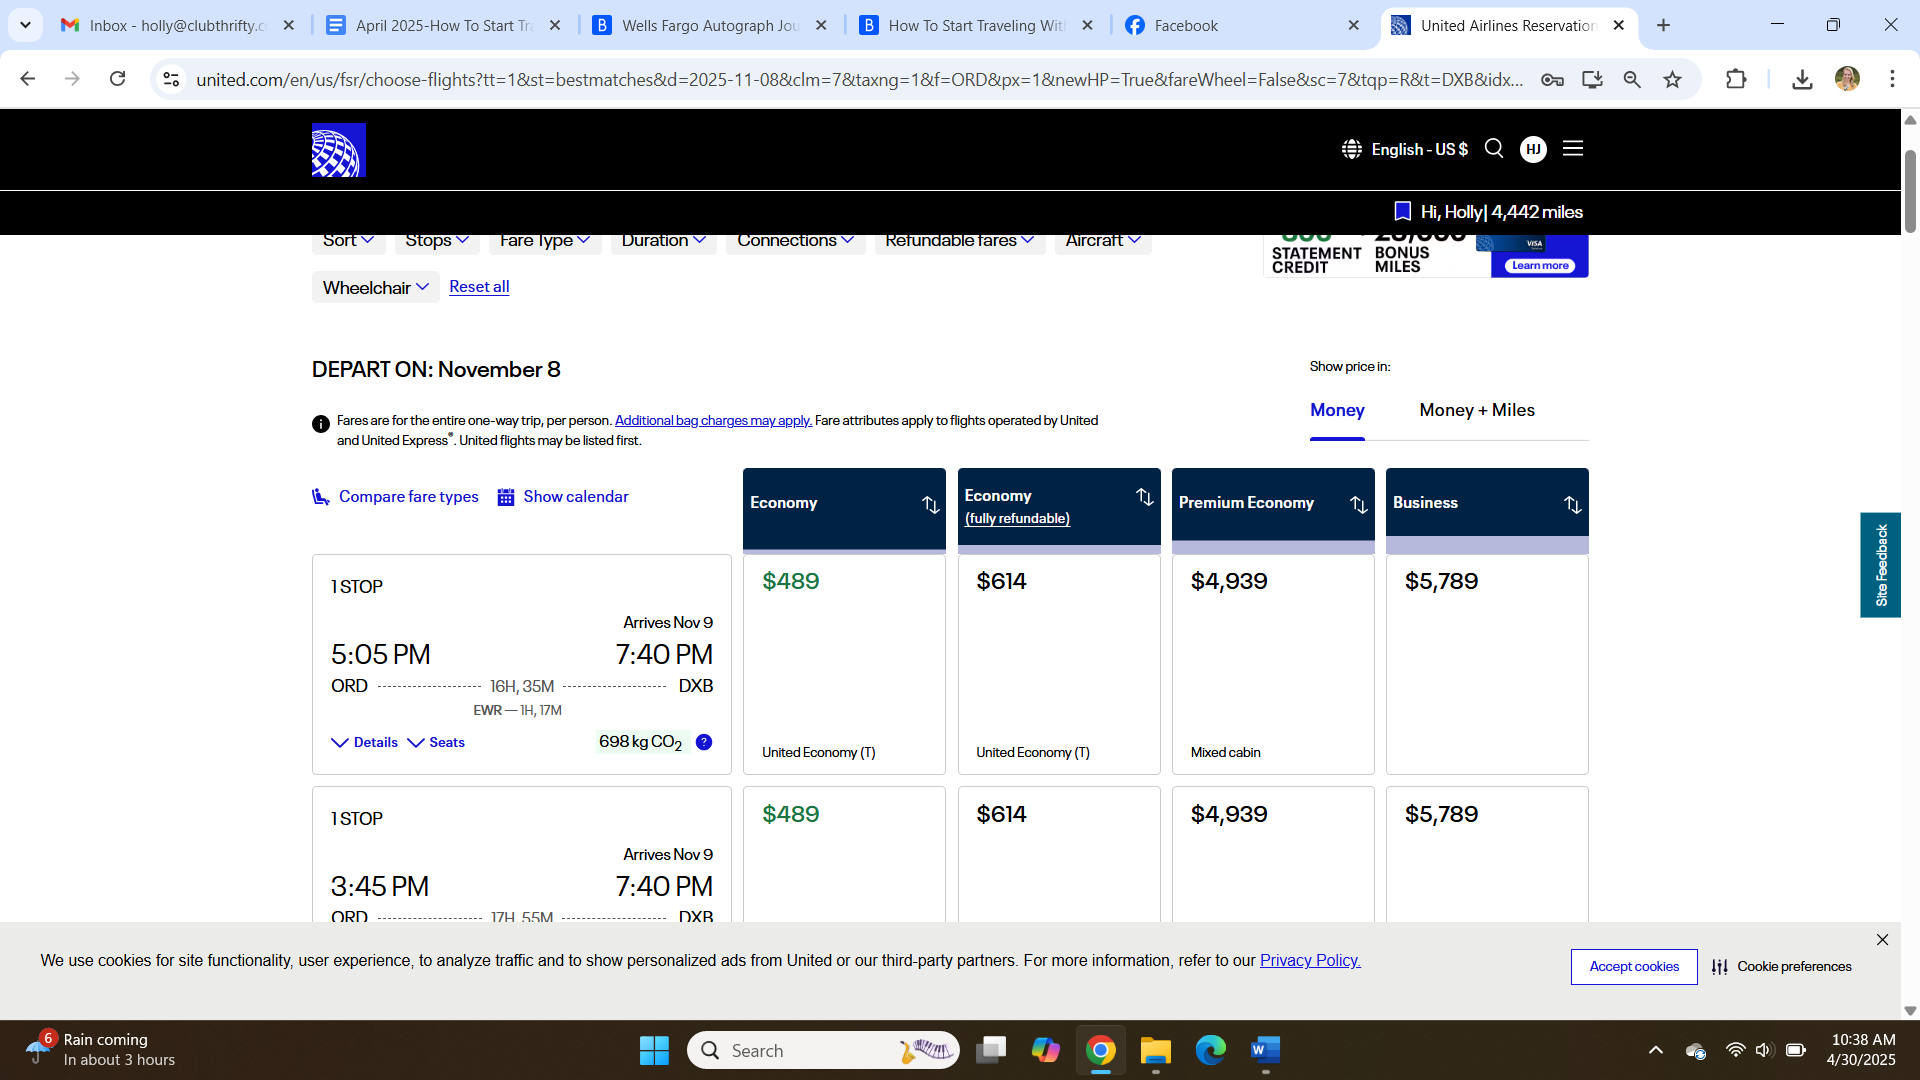Click the HJ profile avatar icon
This screenshot has height=1080, width=1920.
(x=1533, y=149)
